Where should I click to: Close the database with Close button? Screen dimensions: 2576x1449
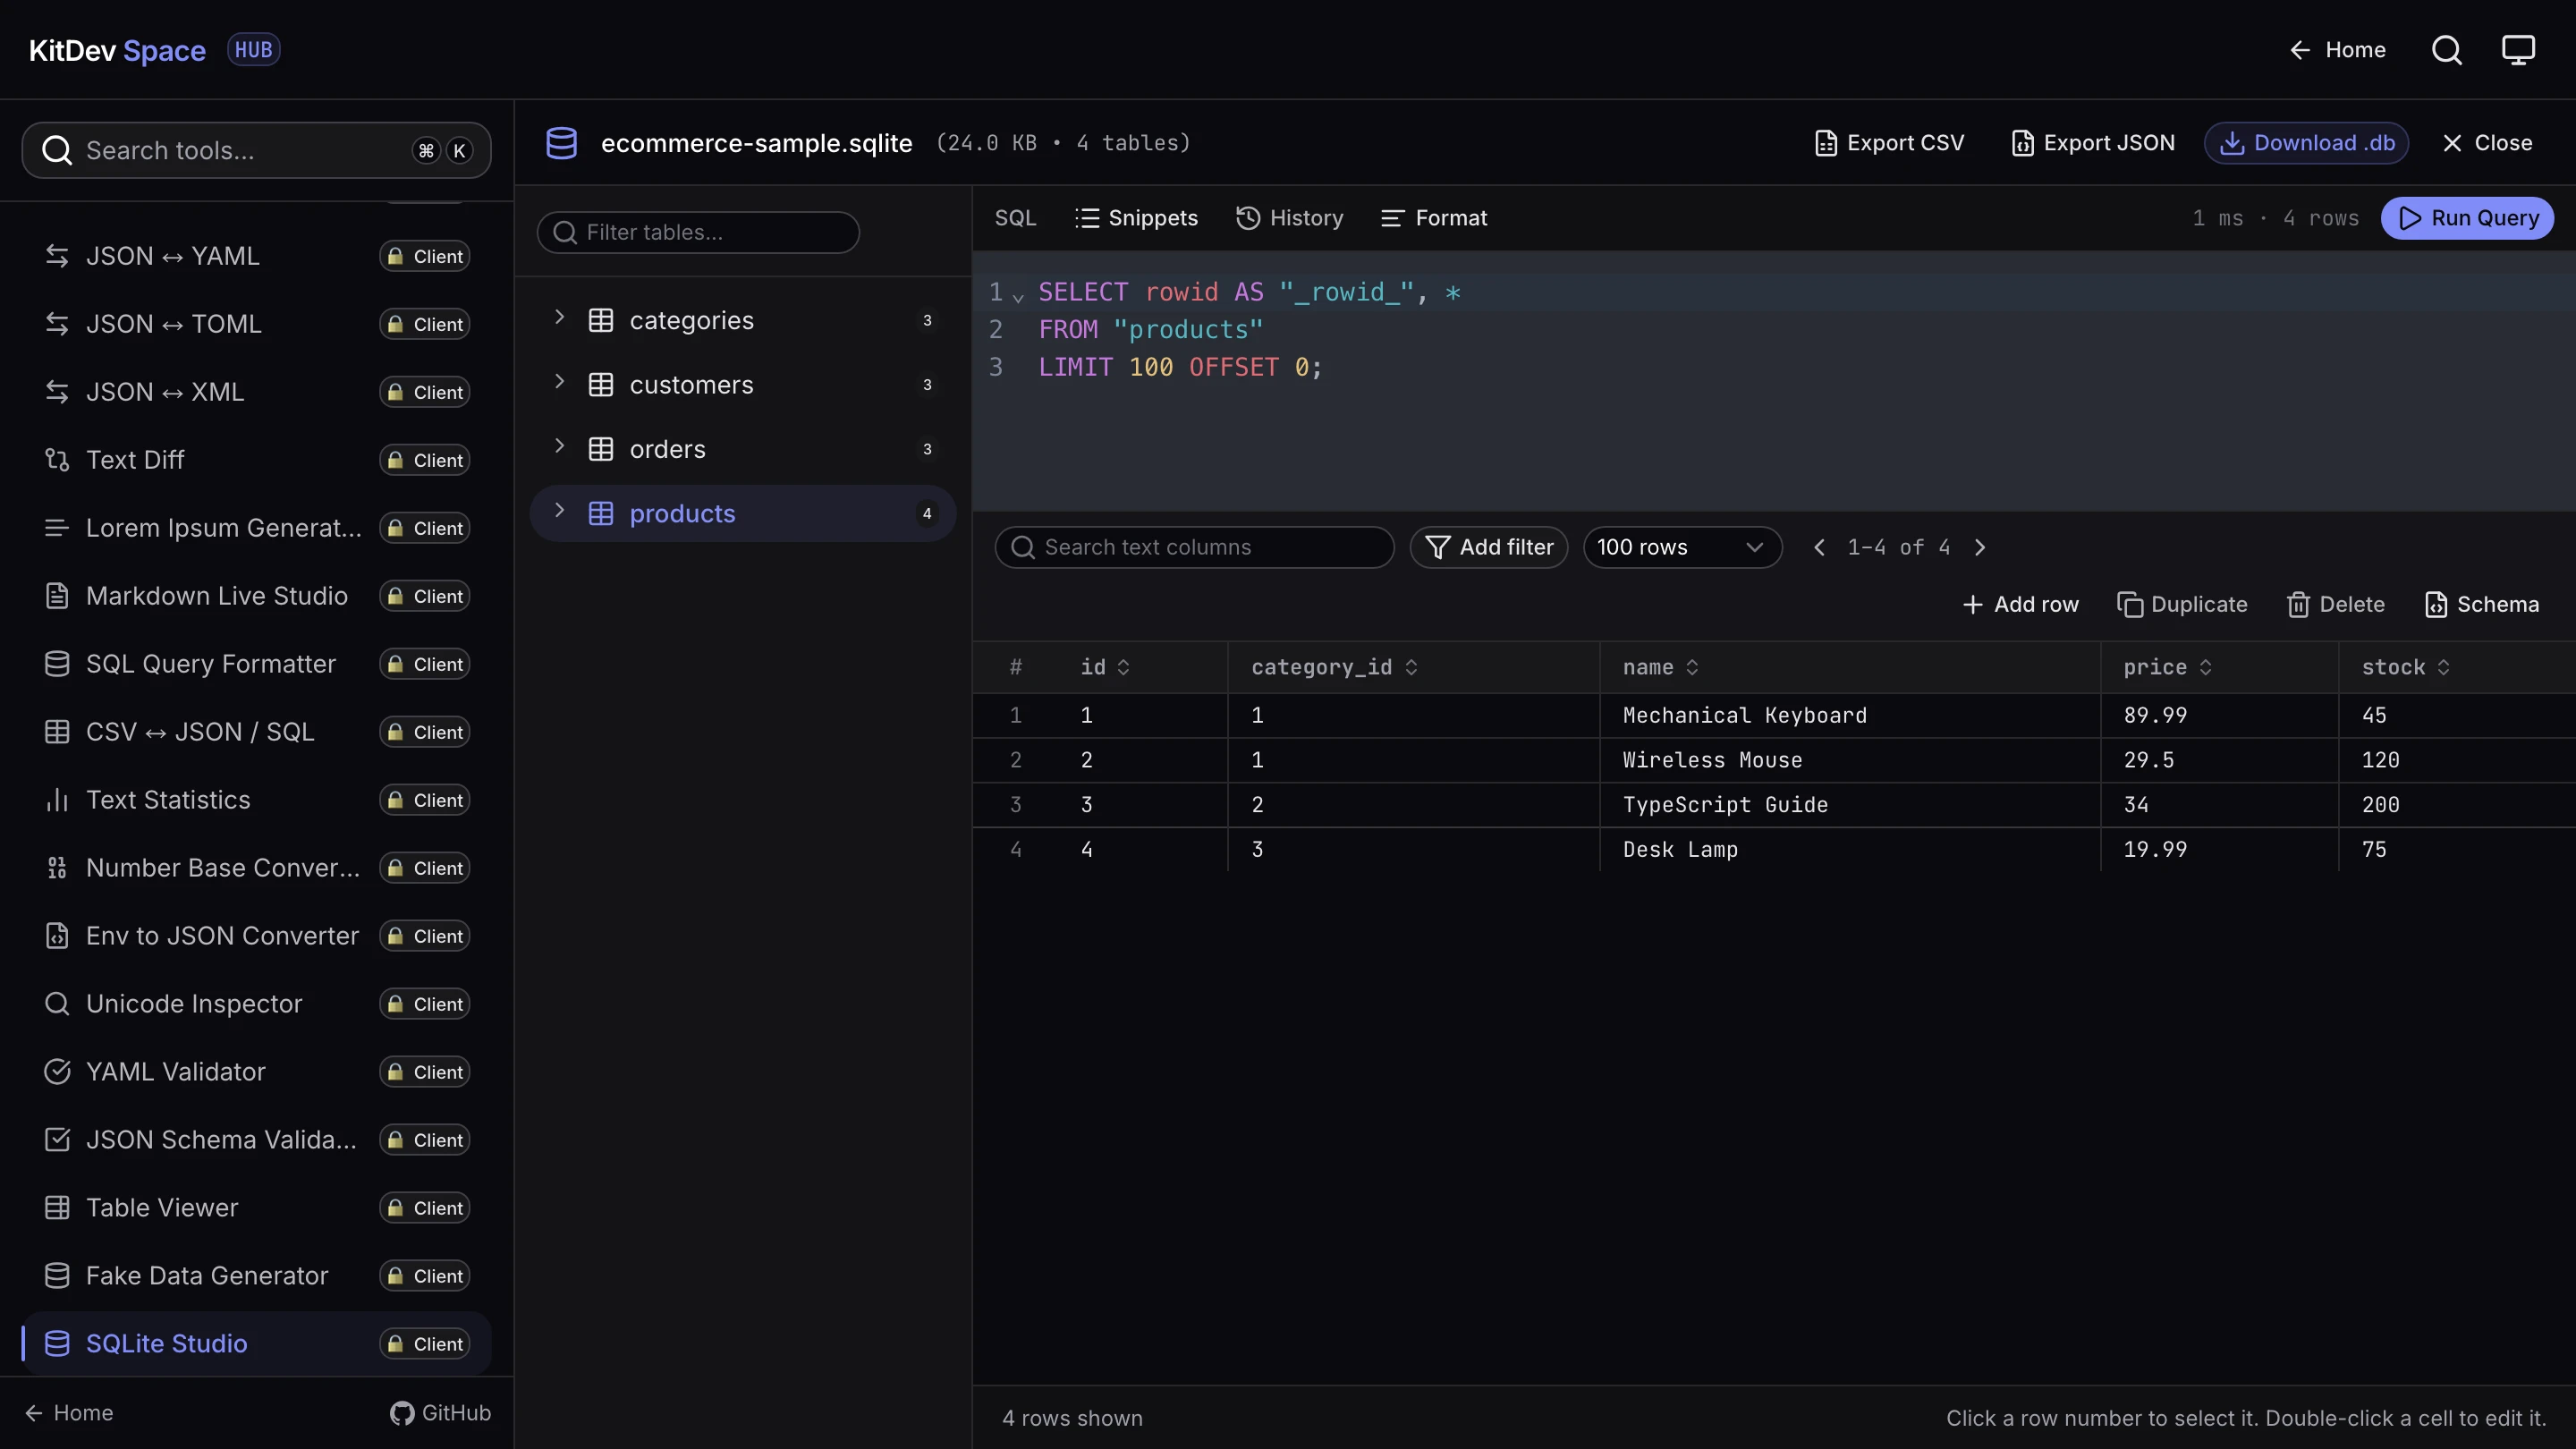(x=2487, y=143)
